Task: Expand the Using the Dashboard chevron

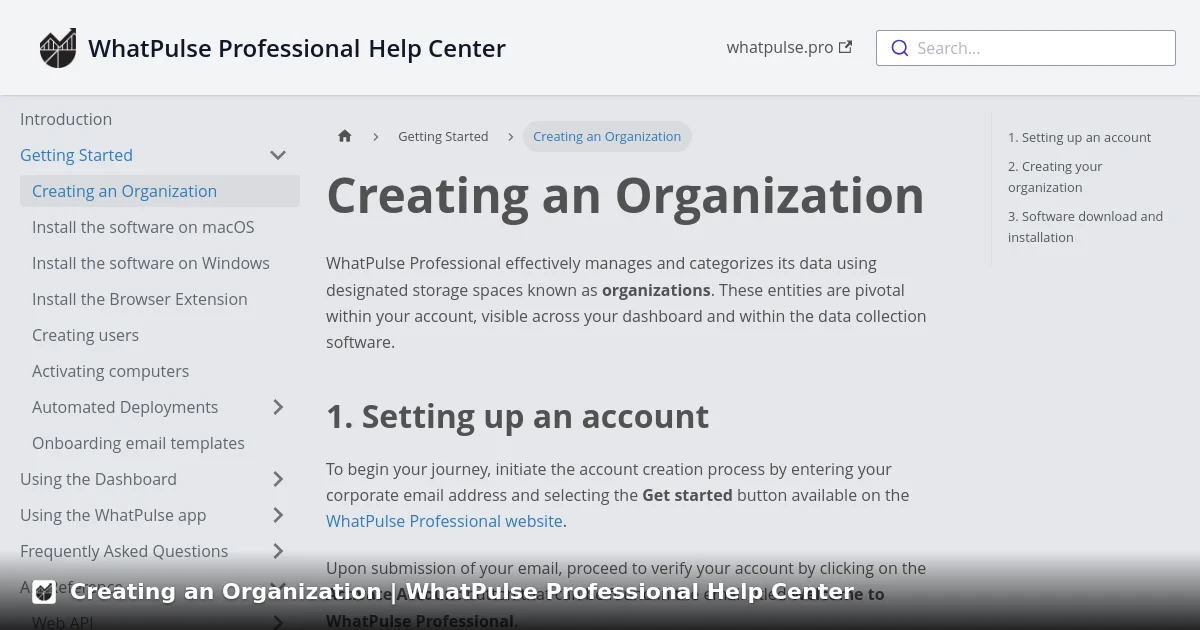Action: click(x=278, y=479)
